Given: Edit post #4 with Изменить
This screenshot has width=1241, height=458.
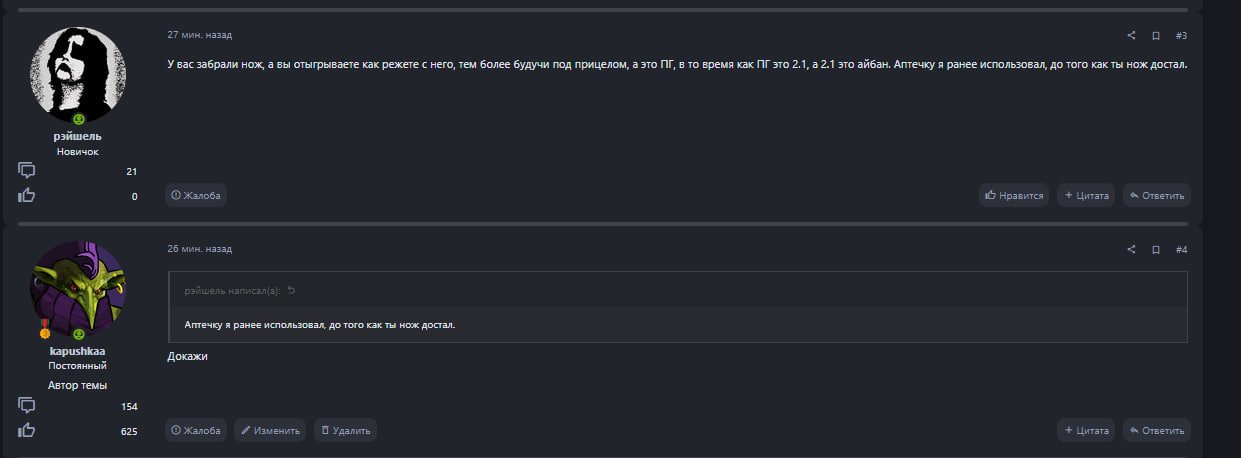Looking at the screenshot, I should (x=270, y=431).
